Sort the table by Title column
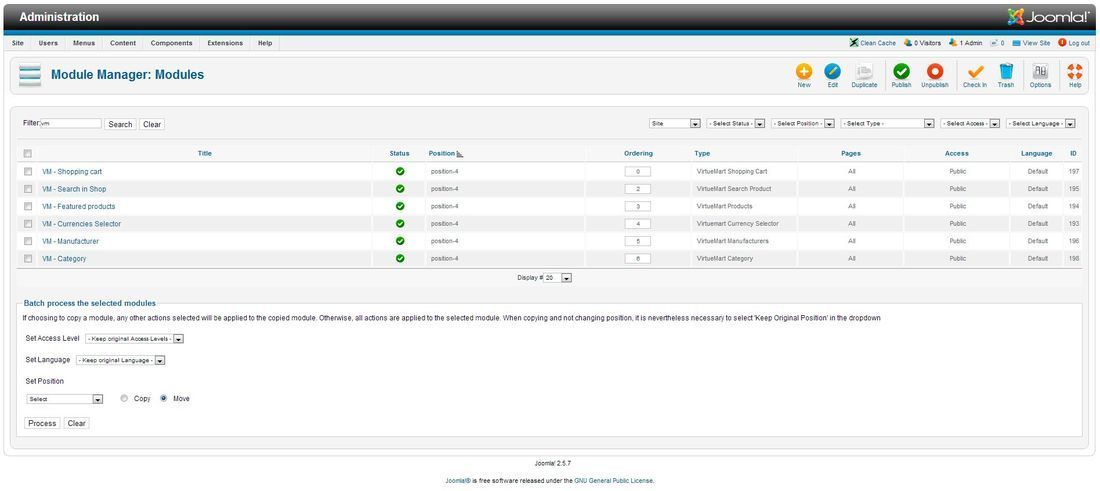The height and width of the screenshot is (491, 1100). (204, 154)
